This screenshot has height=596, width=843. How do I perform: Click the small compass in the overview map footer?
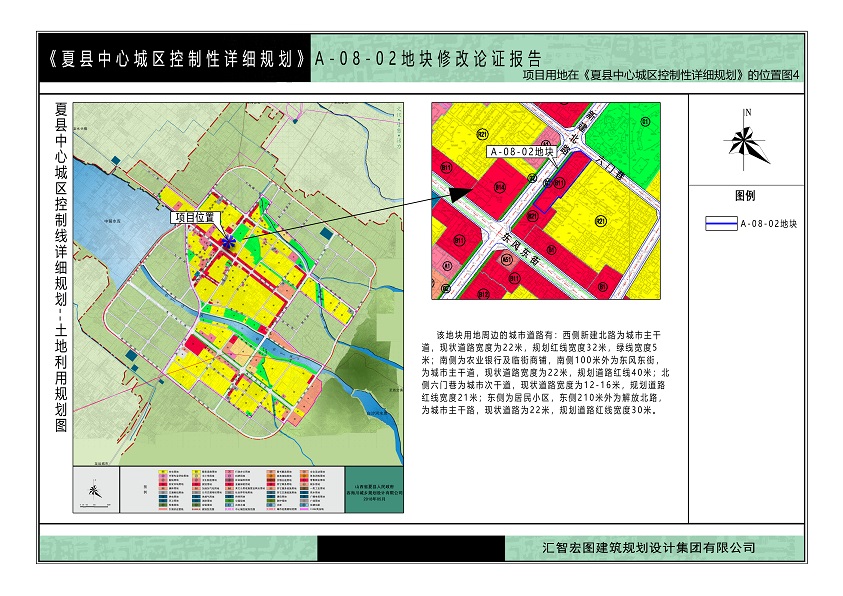click(x=95, y=490)
